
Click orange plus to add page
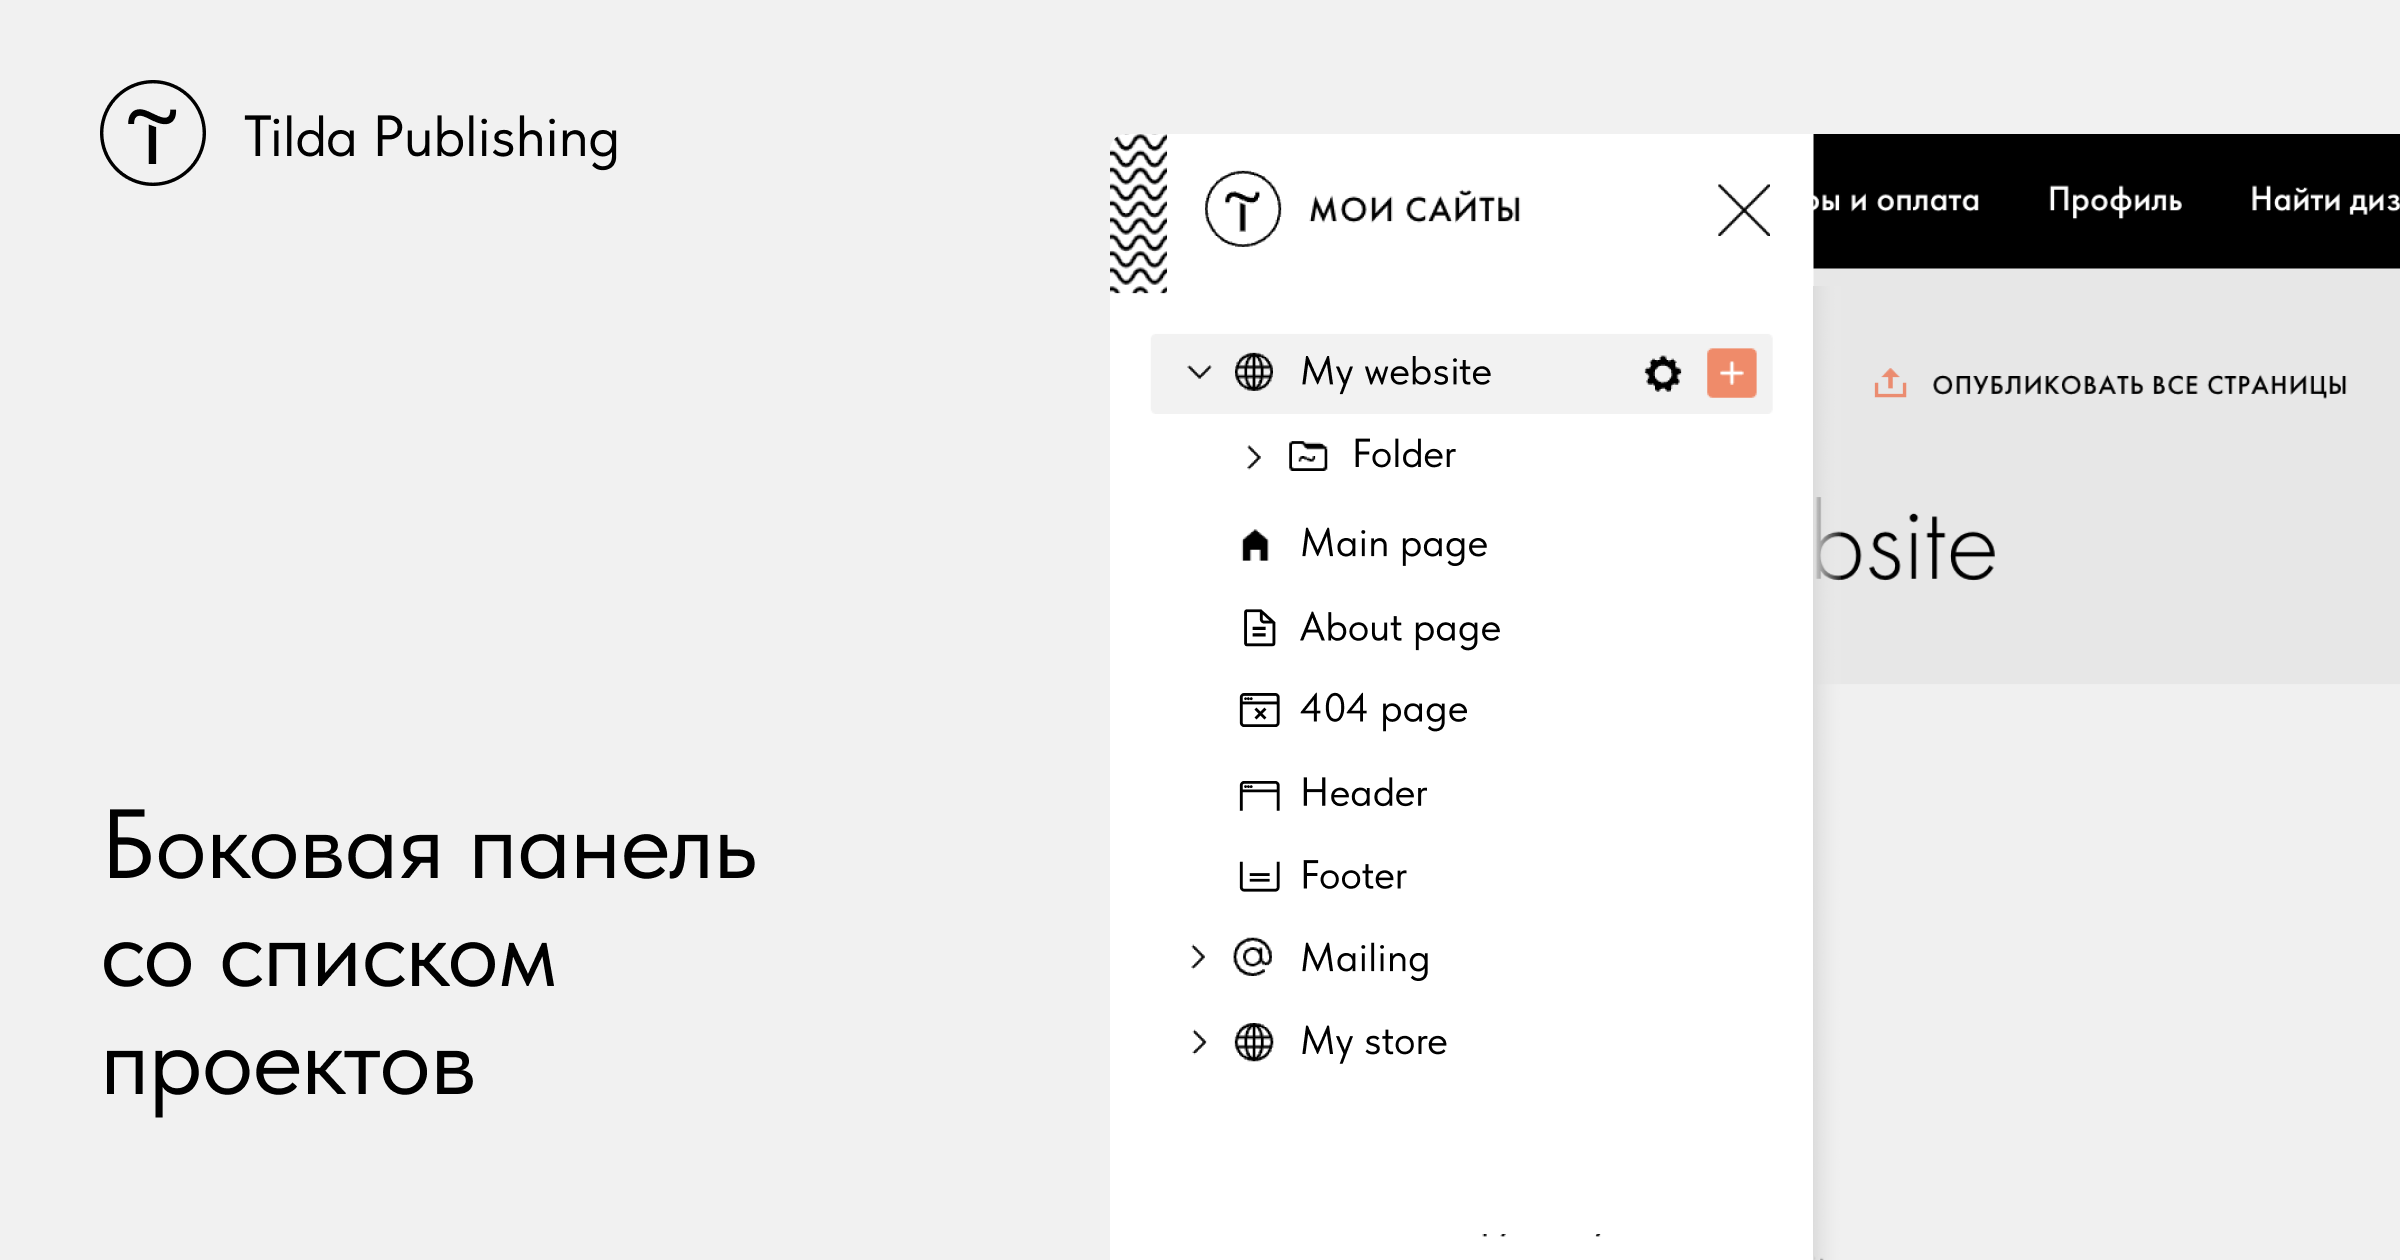[1731, 374]
